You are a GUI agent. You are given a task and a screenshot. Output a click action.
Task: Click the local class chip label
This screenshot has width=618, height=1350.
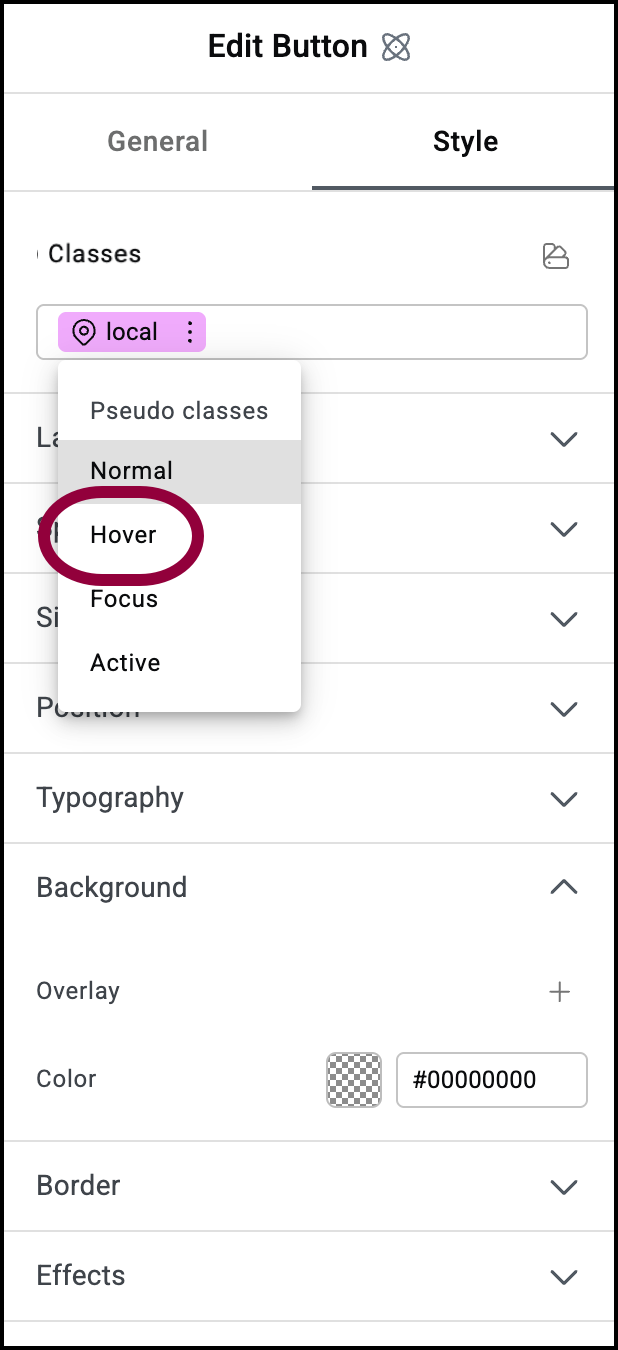tap(132, 332)
